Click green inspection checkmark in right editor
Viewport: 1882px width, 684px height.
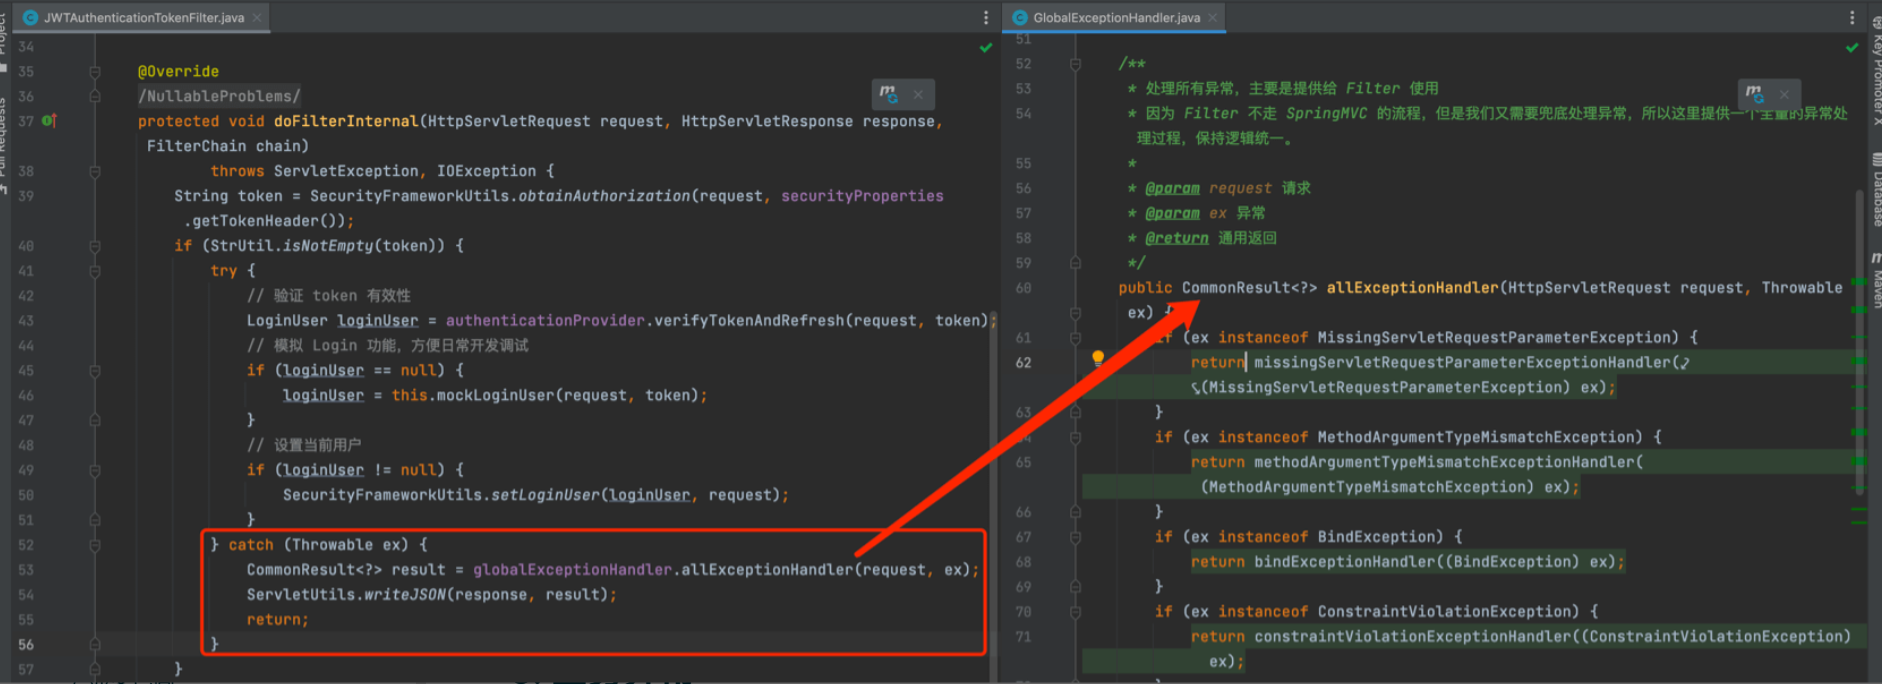pyautogui.click(x=1852, y=47)
